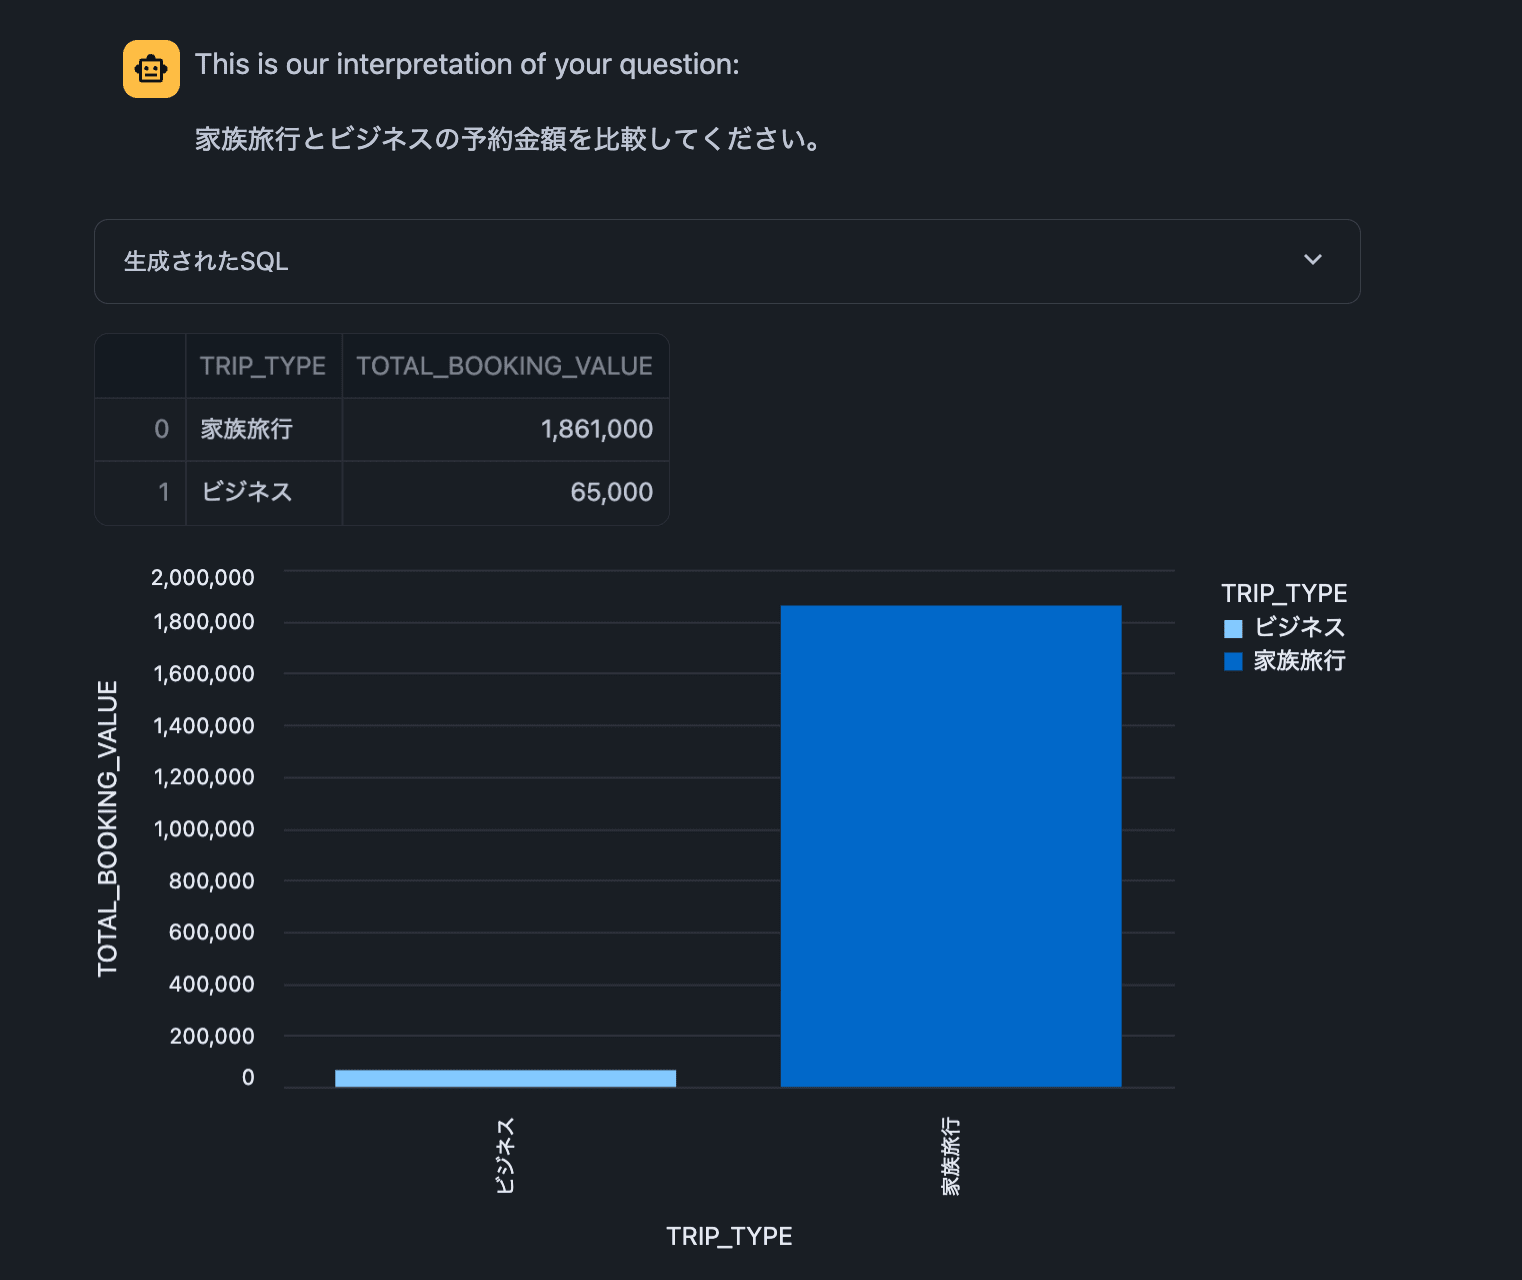Click the short ビジネス bar in chart
Screen dimensions: 1522x1280
click(x=505, y=1078)
